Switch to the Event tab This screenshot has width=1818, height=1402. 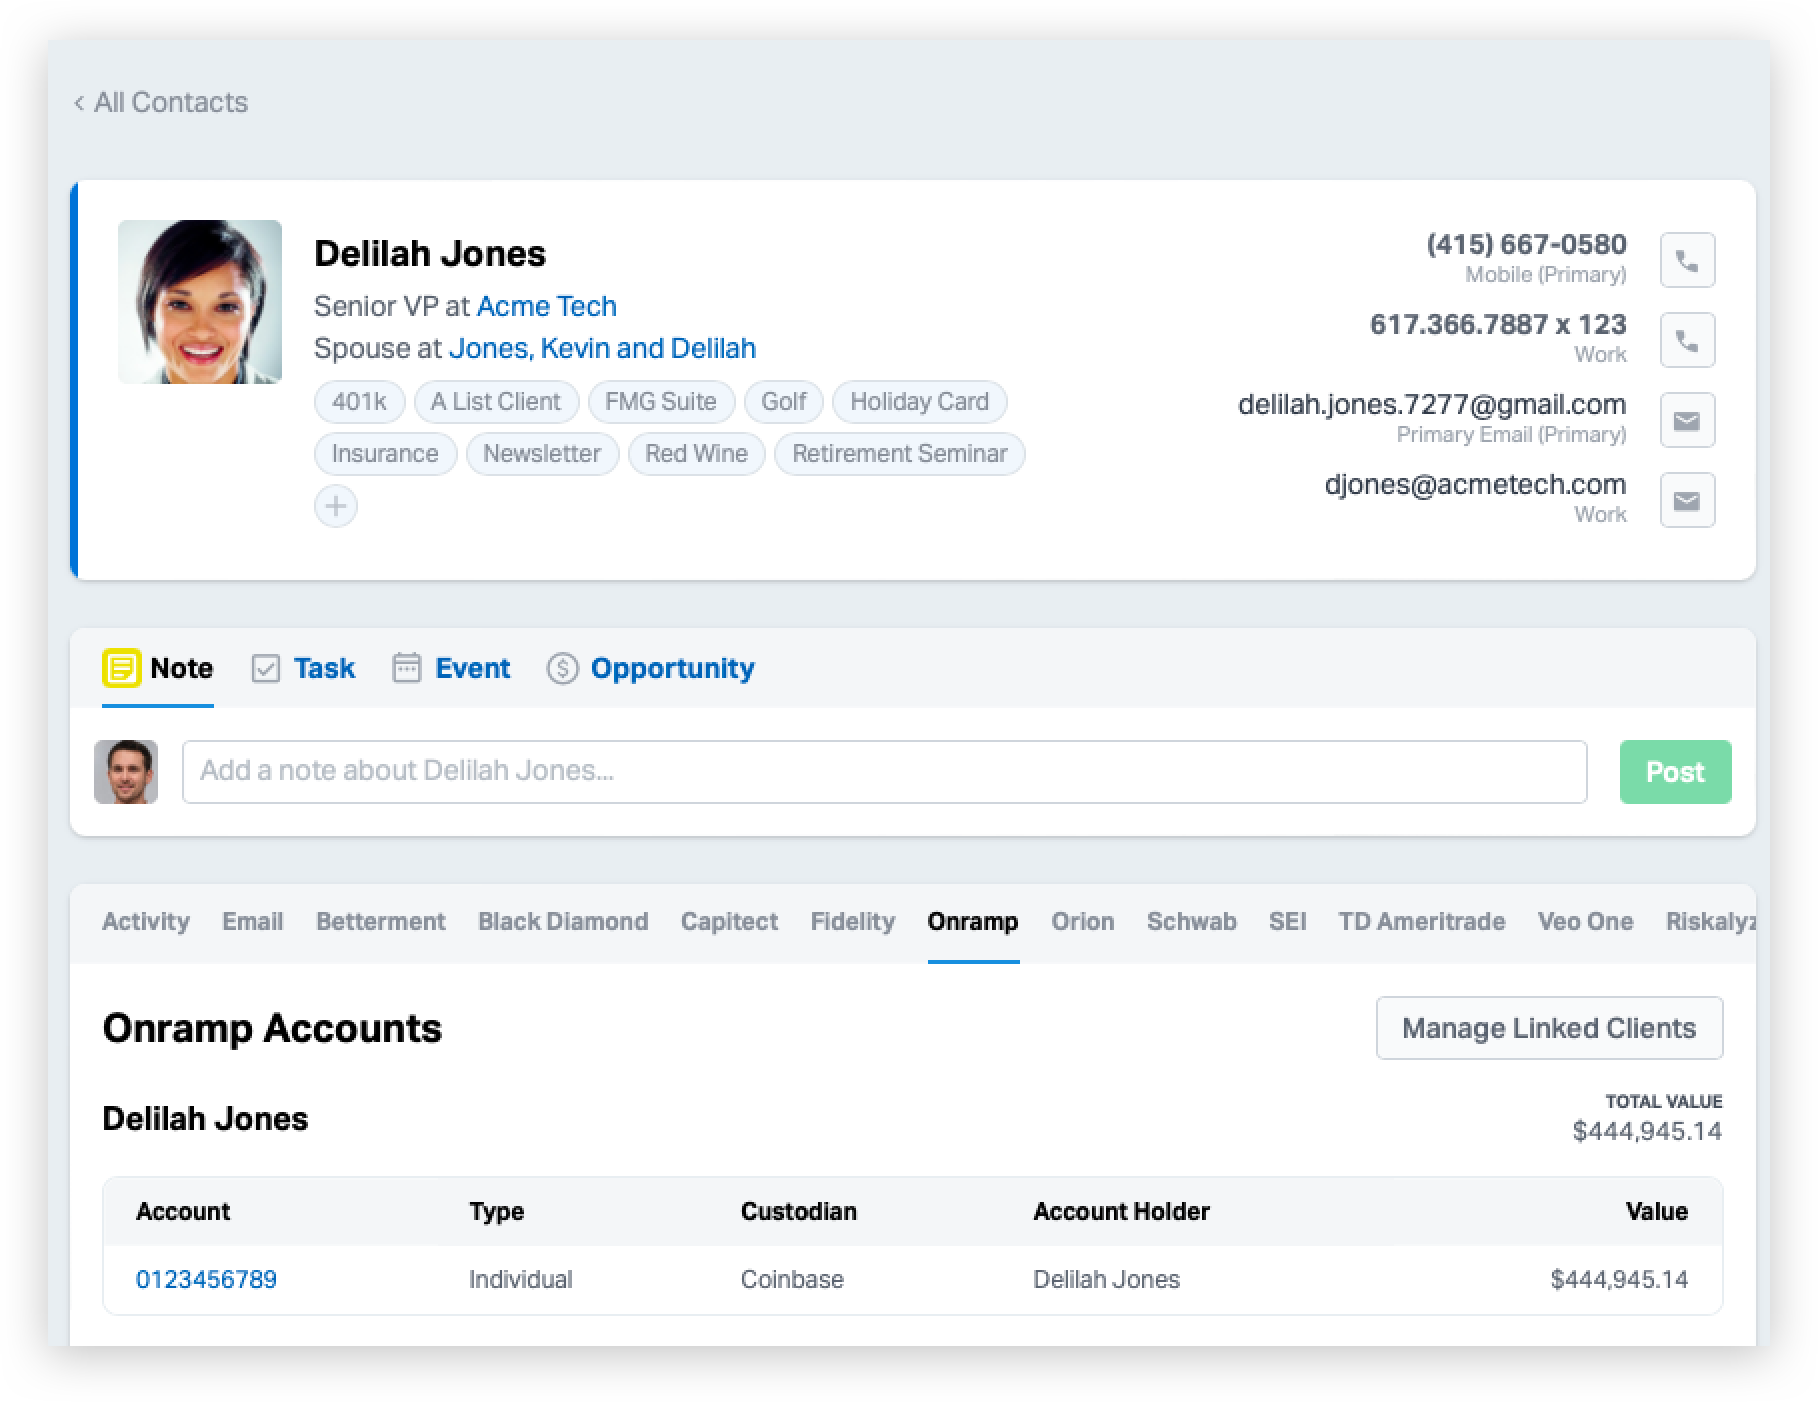point(451,668)
